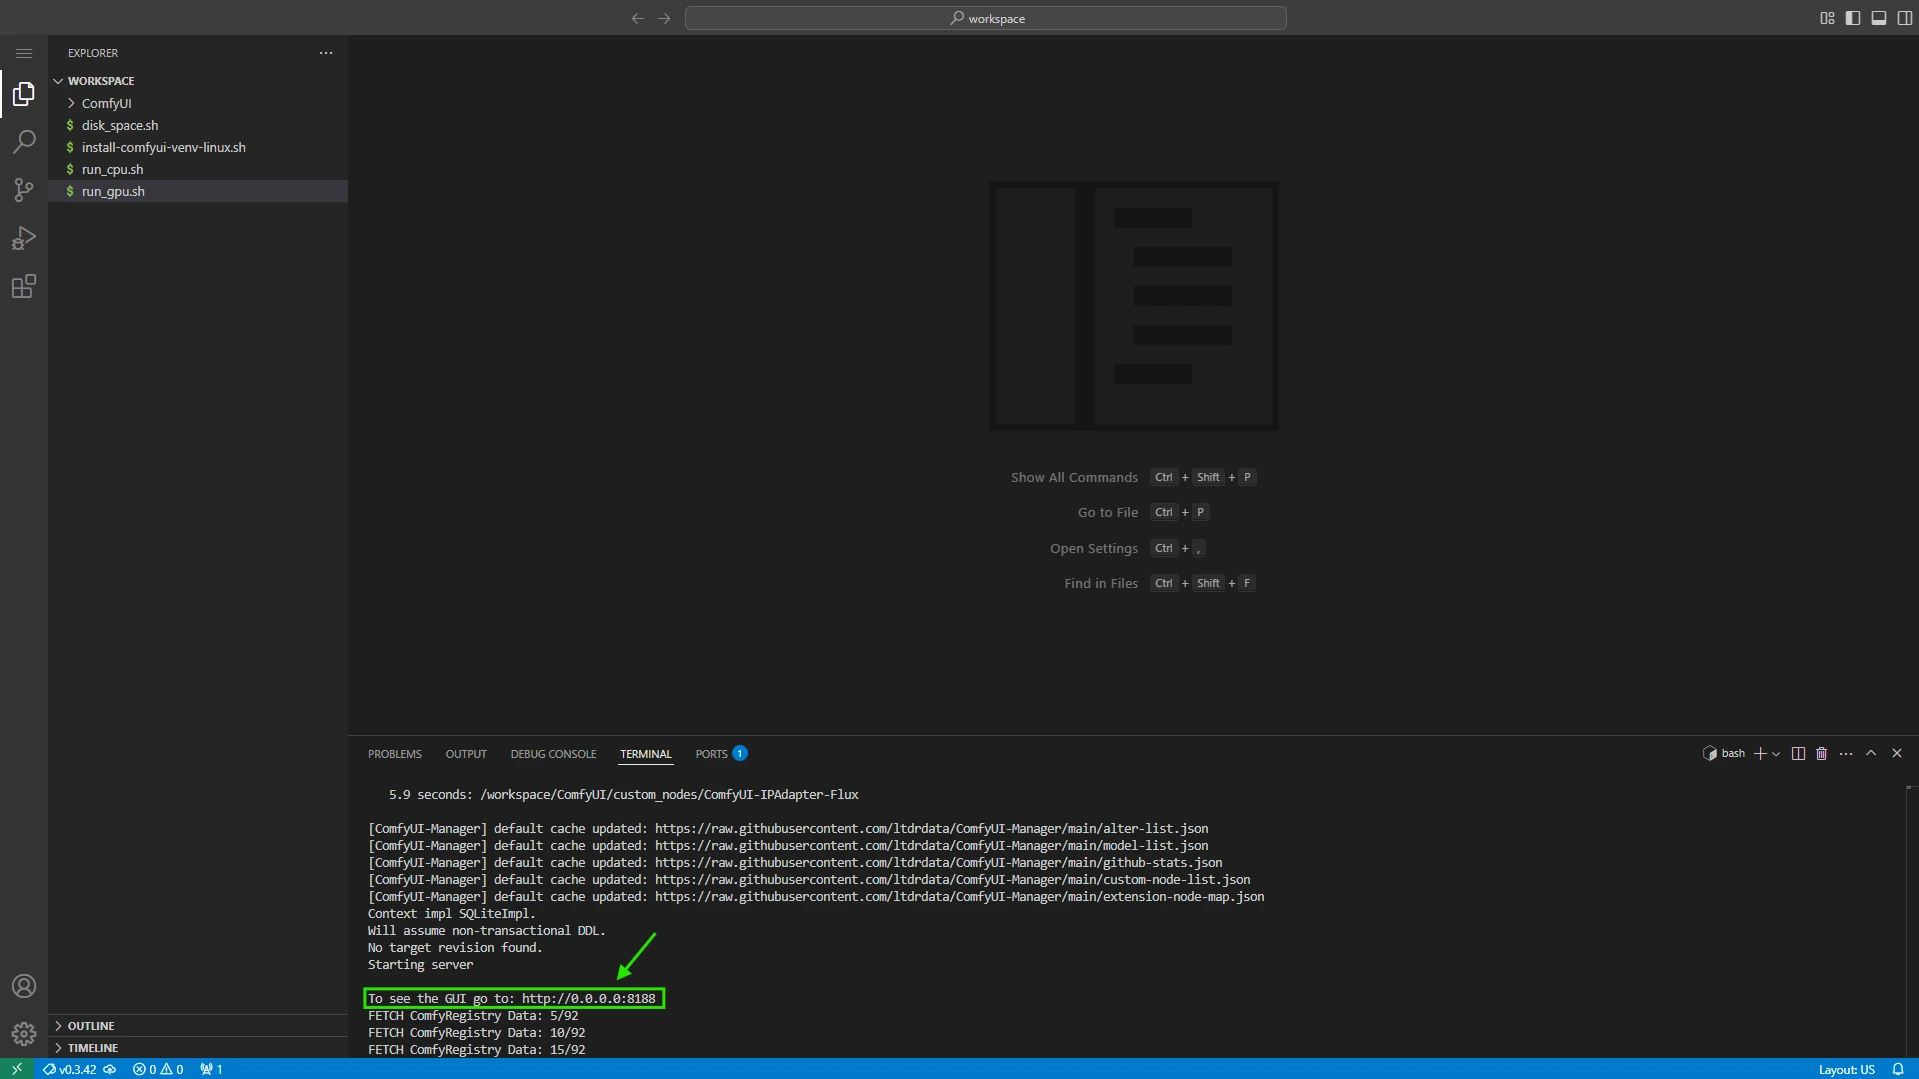The height and width of the screenshot is (1079, 1919).
Task: Open install-comfyui-venv-linux.sh file
Action: tap(198, 147)
